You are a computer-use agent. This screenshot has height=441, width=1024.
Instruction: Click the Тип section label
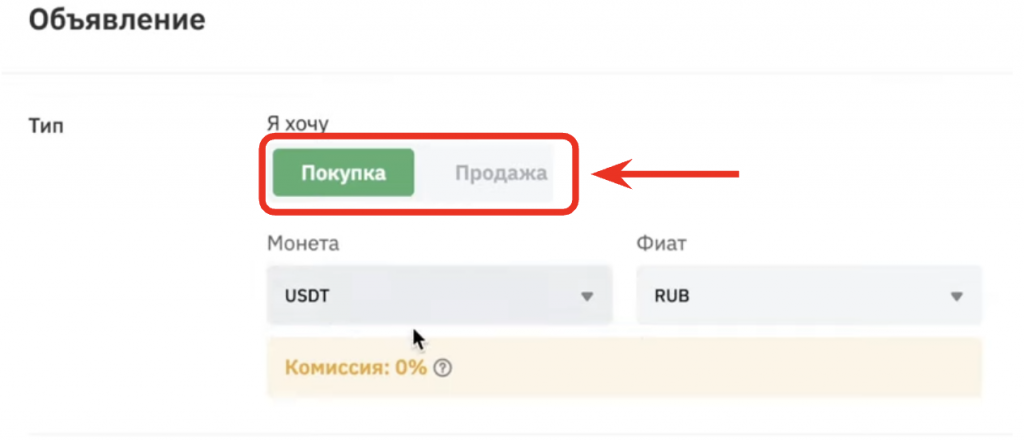(x=46, y=126)
